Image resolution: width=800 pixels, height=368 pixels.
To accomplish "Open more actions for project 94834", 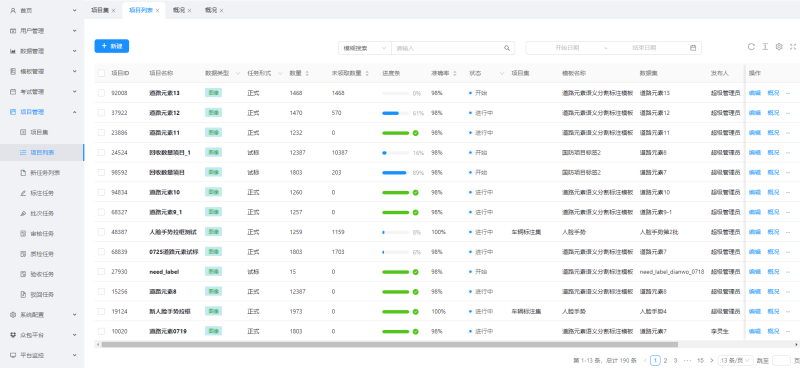I will (x=788, y=192).
